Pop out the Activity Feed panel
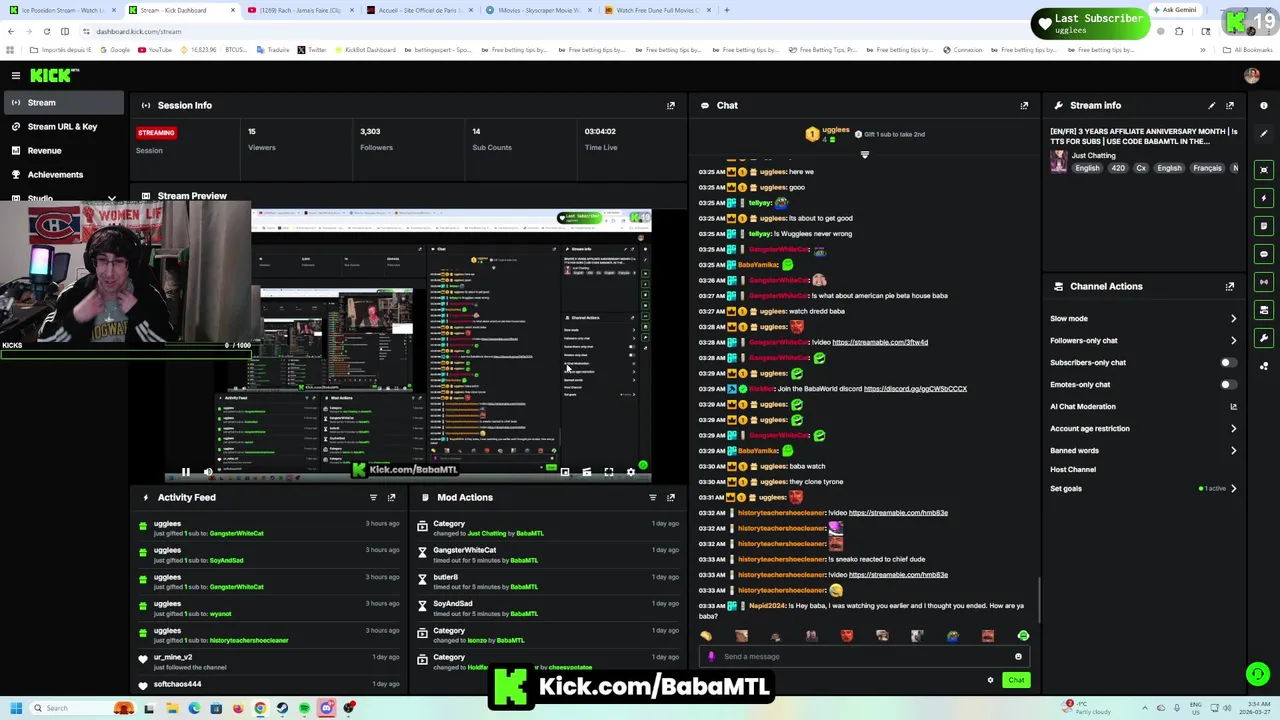The width and height of the screenshot is (1280, 720). tap(391, 497)
